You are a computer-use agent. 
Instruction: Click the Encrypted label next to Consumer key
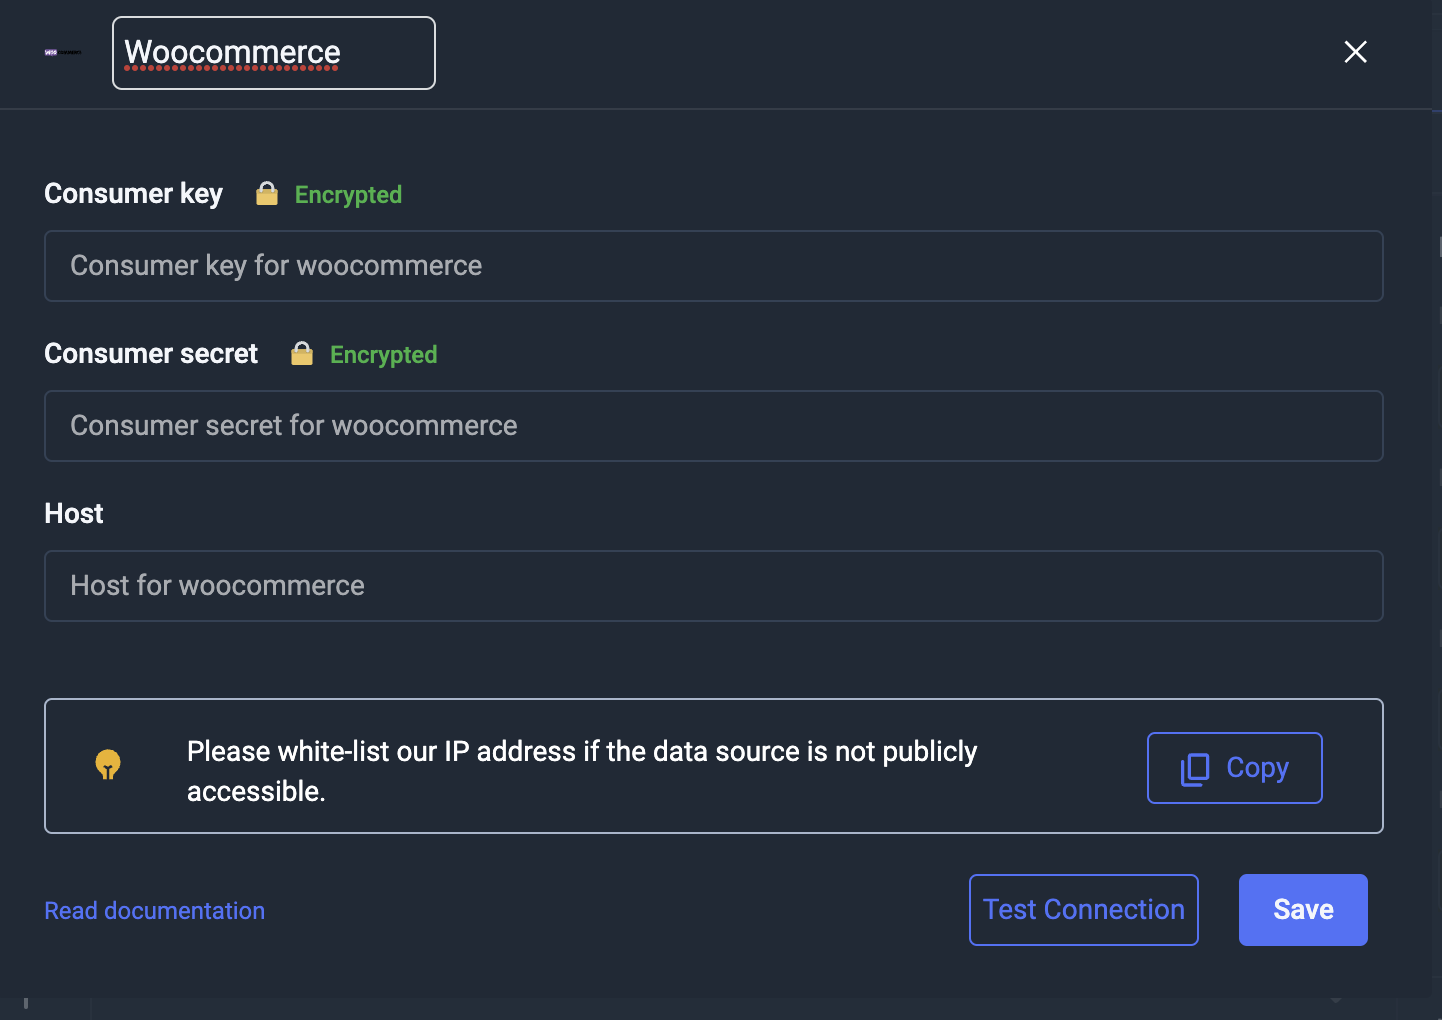(348, 195)
